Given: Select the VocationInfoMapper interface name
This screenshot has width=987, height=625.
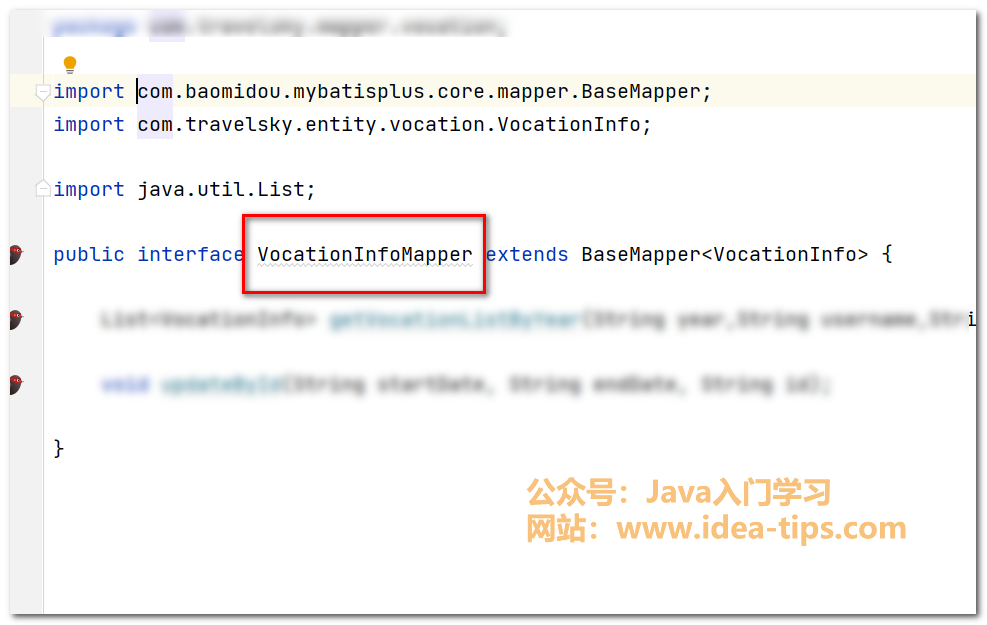Looking at the screenshot, I should point(363,254).
